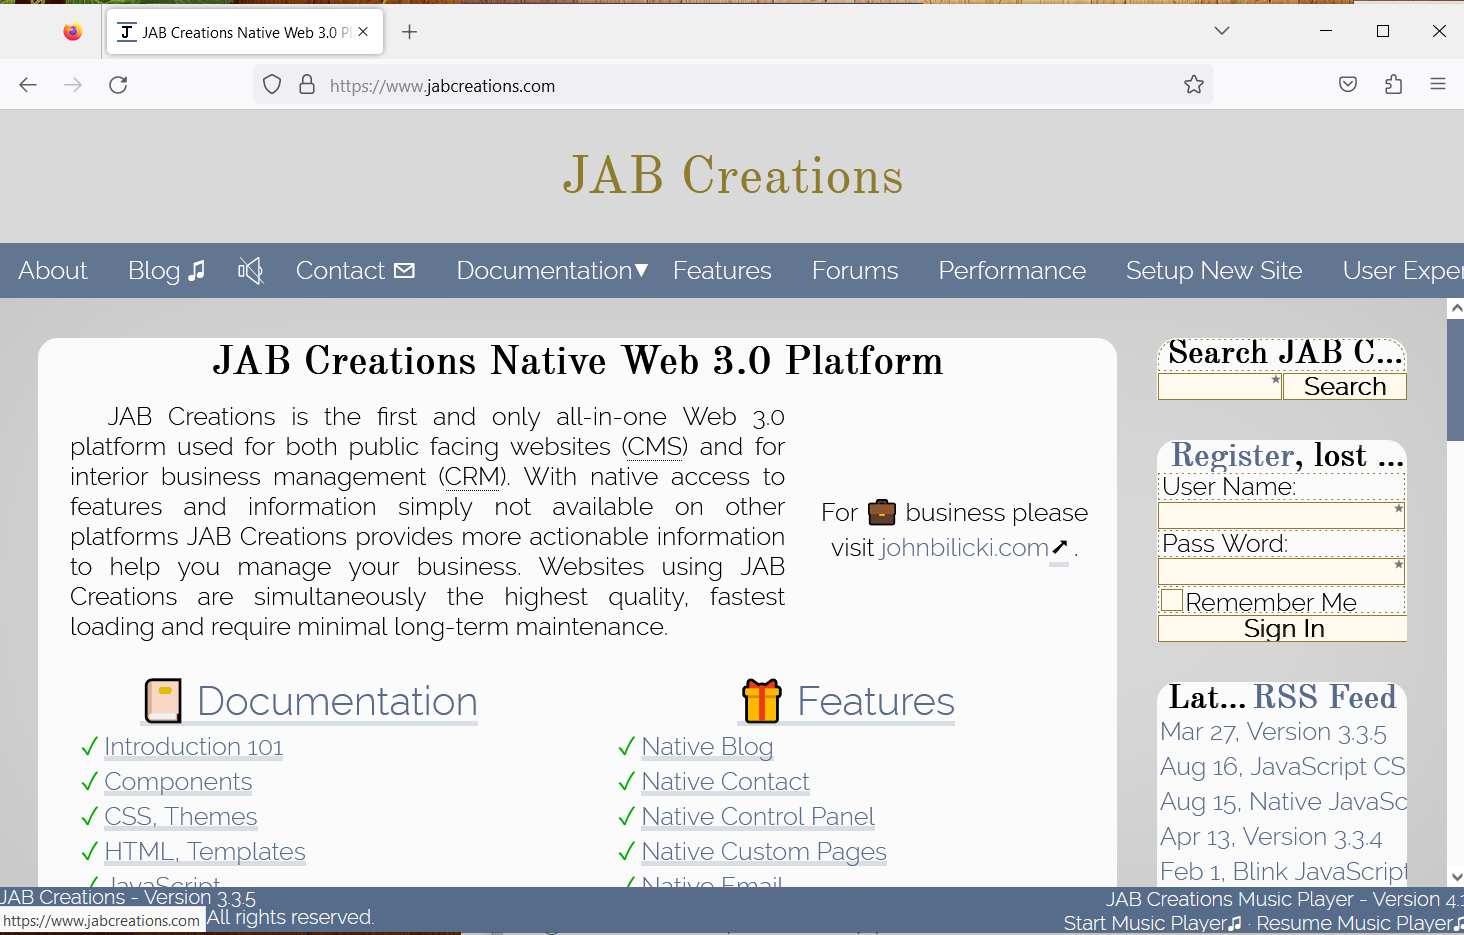Open the Firefox application menu
The height and width of the screenshot is (935, 1464).
coord(1438,85)
